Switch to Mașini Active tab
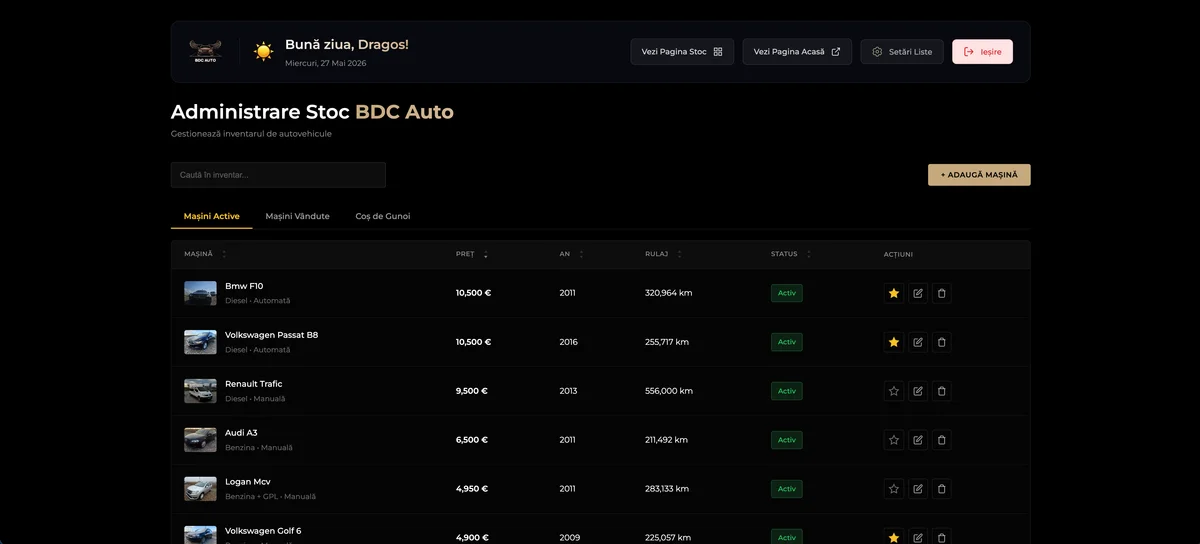Viewport: 1200px width, 544px height. click(x=212, y=216)
